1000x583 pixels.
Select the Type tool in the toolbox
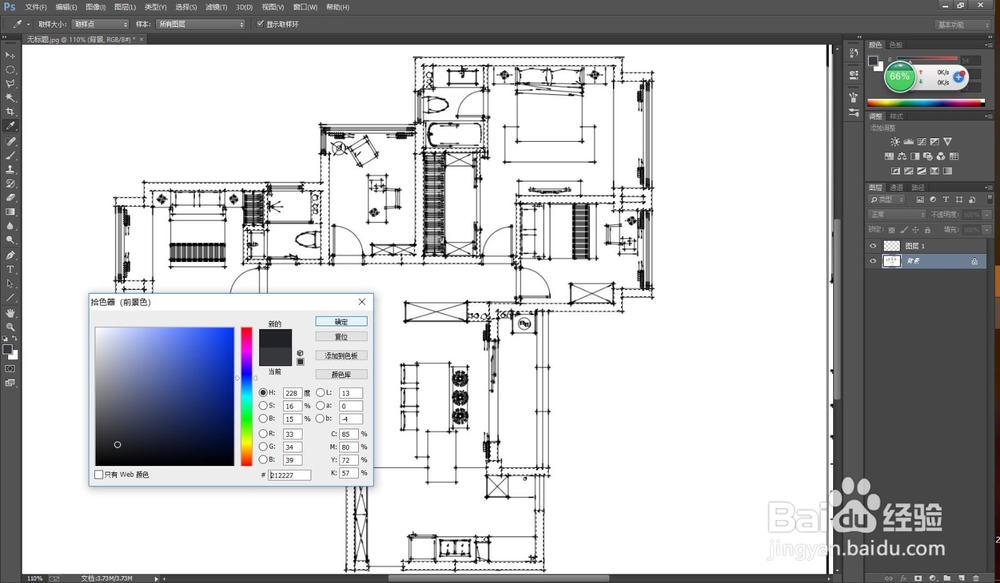pyautogui.click(x=10, y=269)
